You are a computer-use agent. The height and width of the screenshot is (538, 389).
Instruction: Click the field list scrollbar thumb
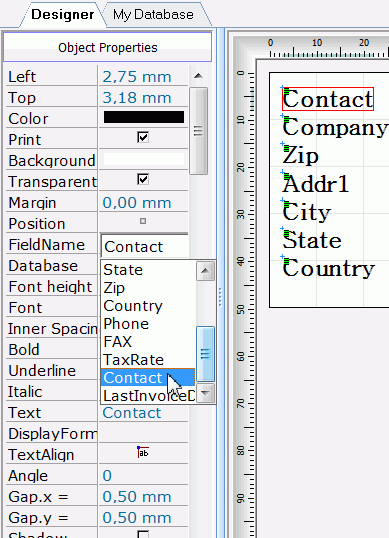click(x=205, y=354)
